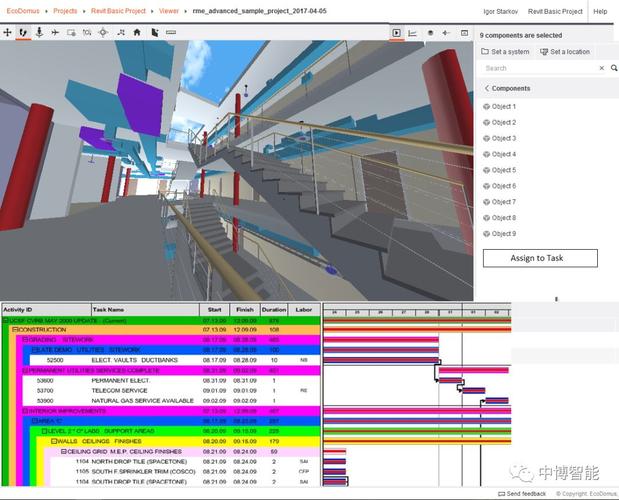Collapse the CONSTRUCTION schedule group
Screen dimensions: 619x500
[x=15, y=329]
